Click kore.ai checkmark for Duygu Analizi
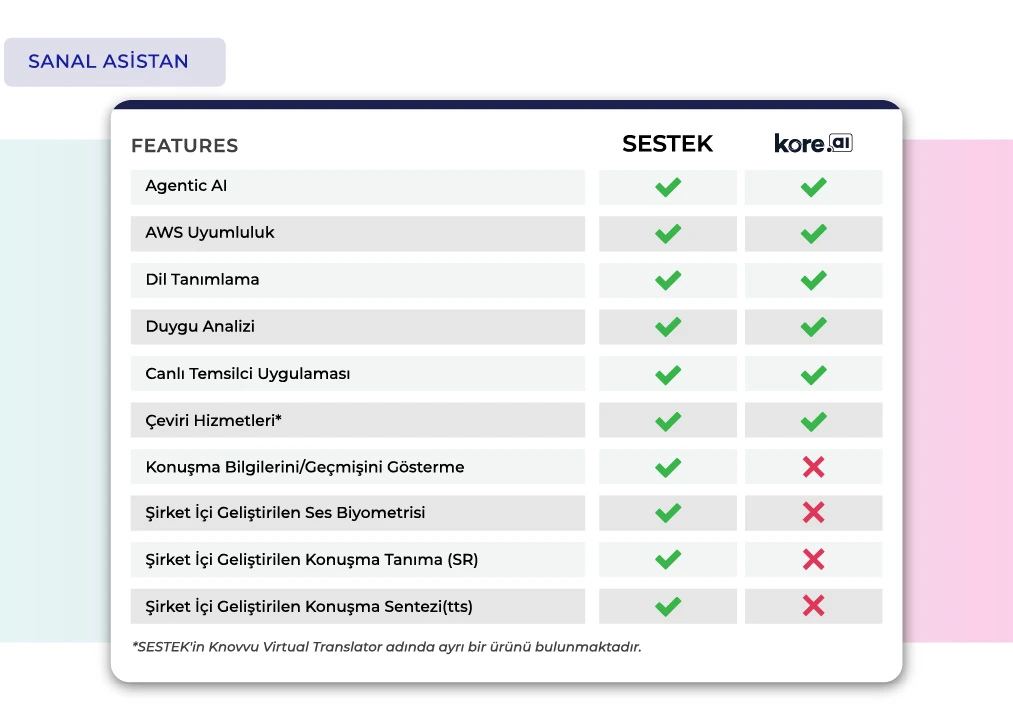Screen dimensions: 1013x720 tap(813, 326)
